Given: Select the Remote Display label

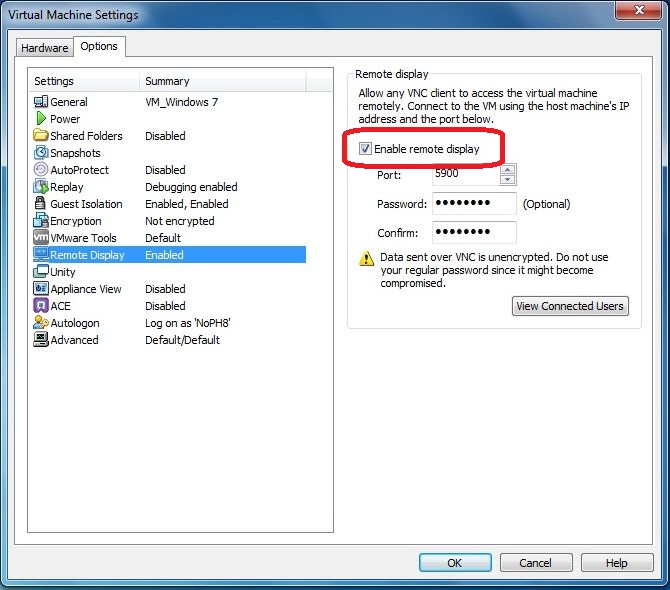Looking at the screenshot, I should pyautogui.click(x=87, y=255).
